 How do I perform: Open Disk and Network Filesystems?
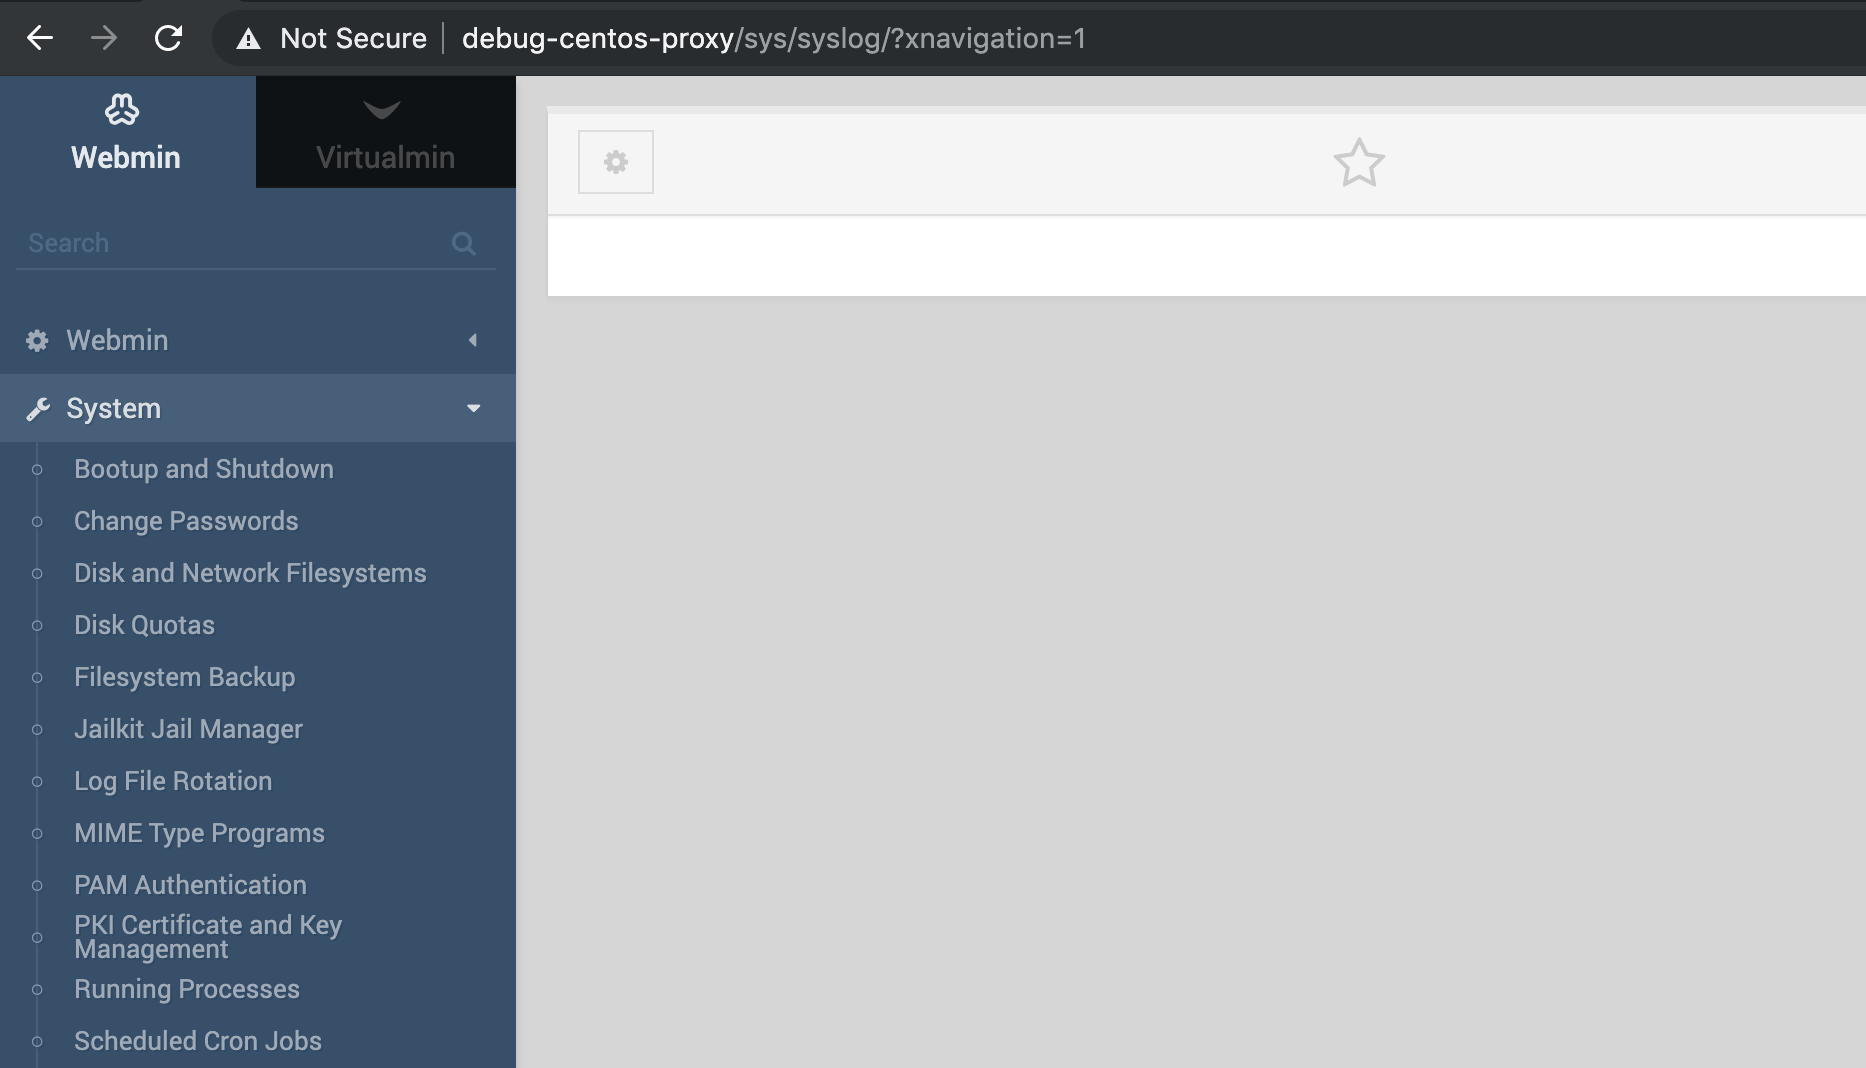point(250,573)
